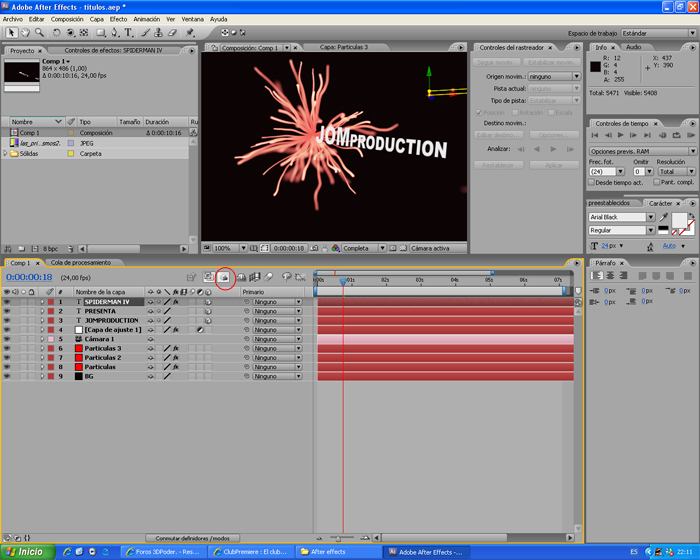Select the Puppet Pin tool
Viewport: 700px width, 560px height.
(x=190, y=33)
